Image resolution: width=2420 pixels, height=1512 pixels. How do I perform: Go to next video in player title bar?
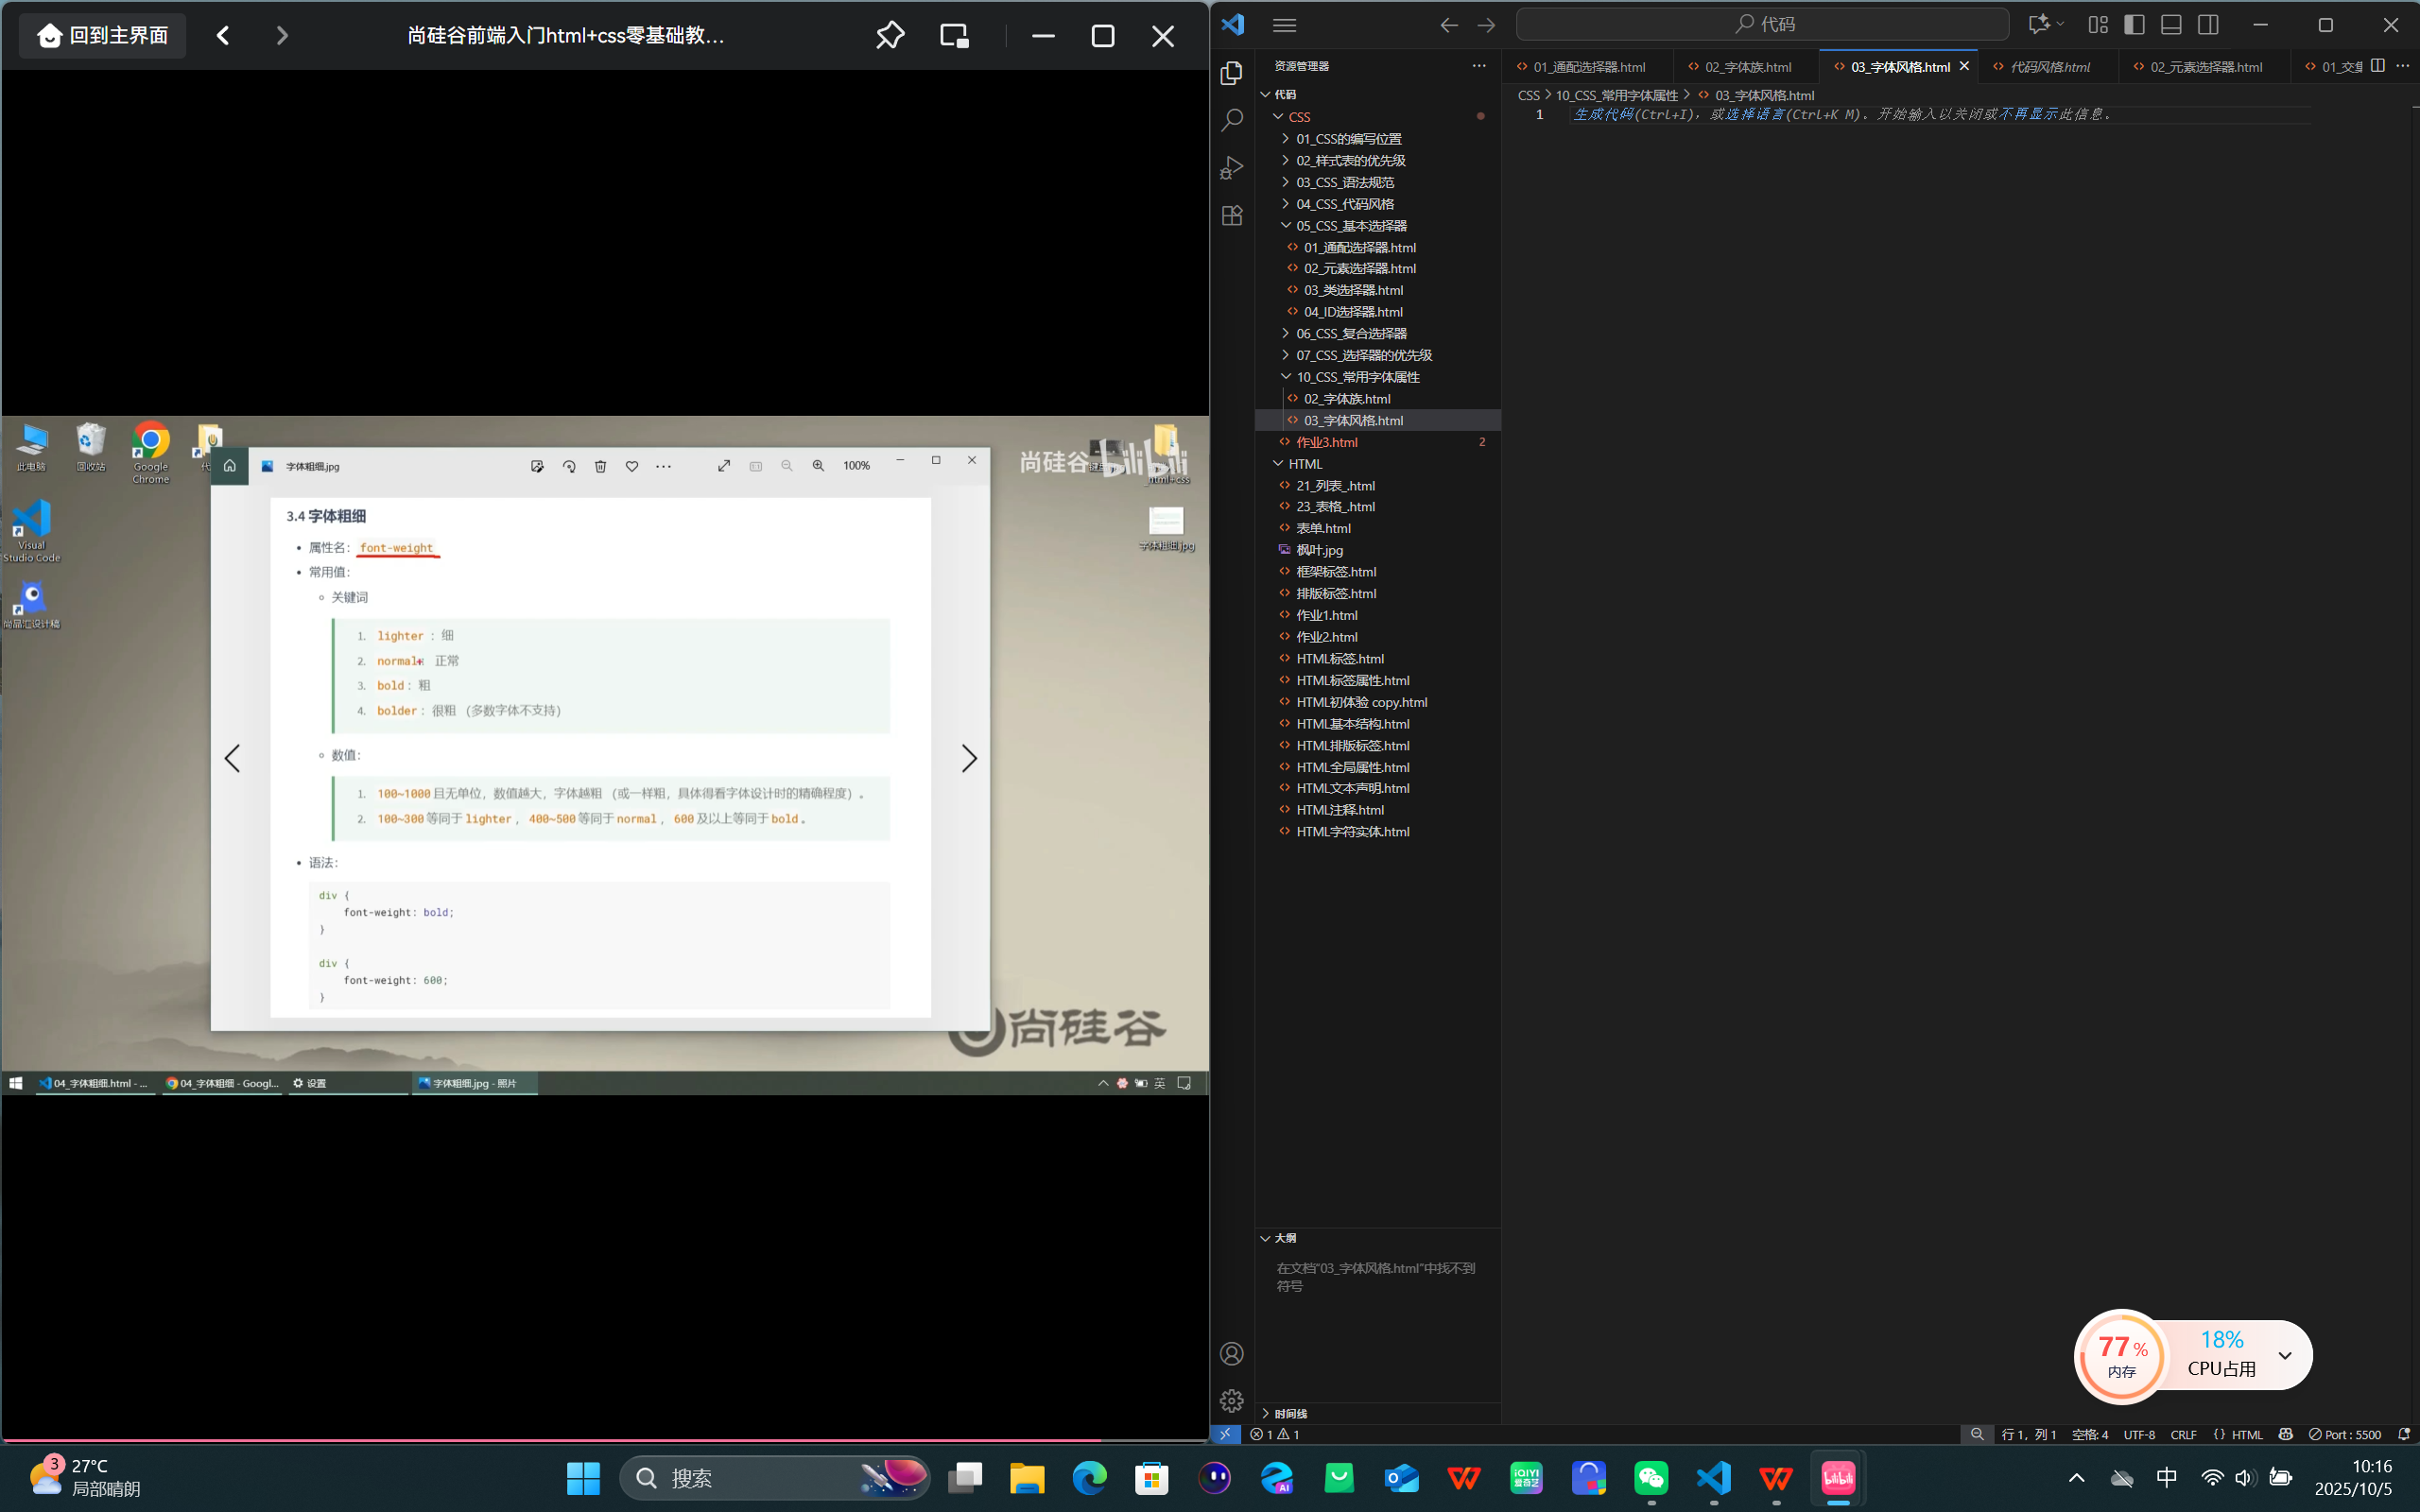282,36
